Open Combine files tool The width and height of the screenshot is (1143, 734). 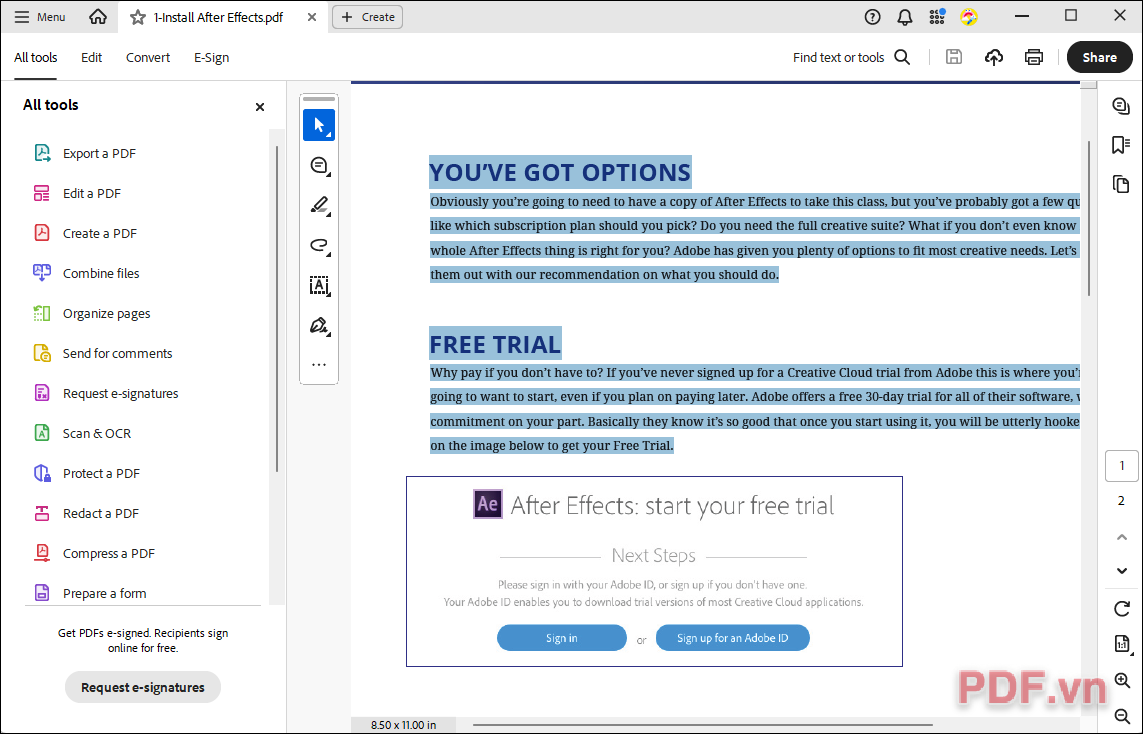(x=86, y=273)
